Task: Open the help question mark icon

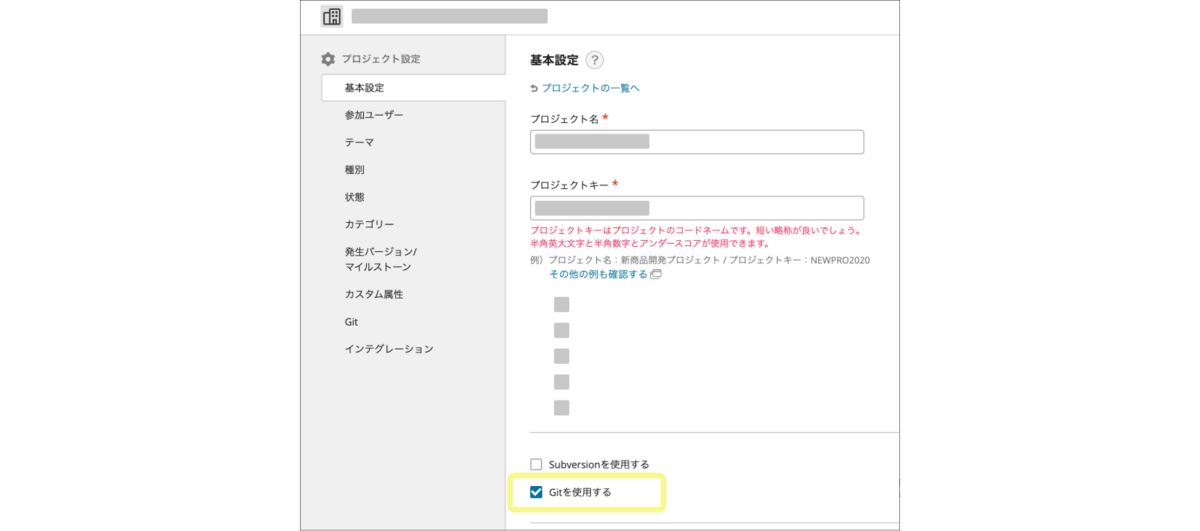Action: 595,60
